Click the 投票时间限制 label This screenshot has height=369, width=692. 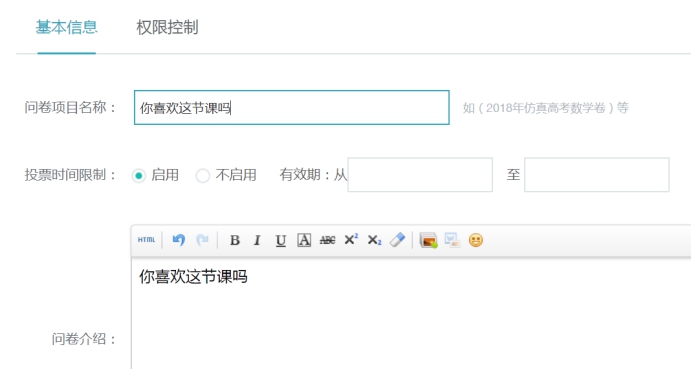70,175
